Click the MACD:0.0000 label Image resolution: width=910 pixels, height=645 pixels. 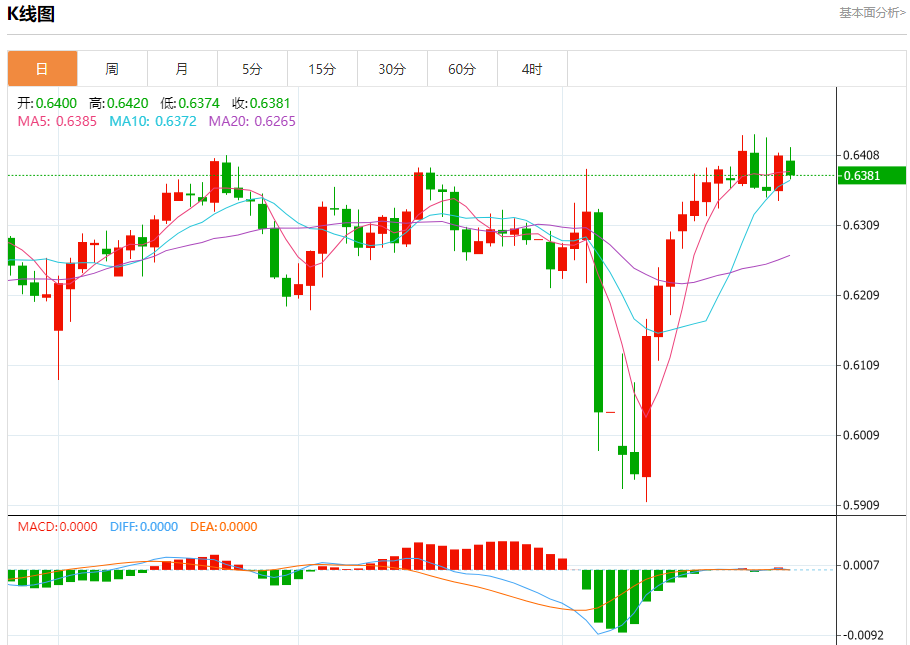(x=57, y=527)
